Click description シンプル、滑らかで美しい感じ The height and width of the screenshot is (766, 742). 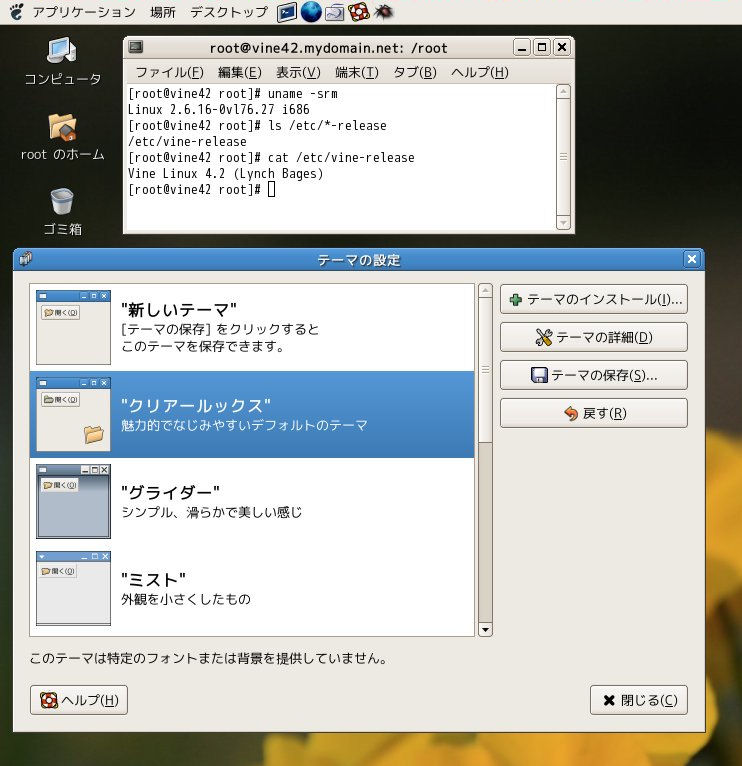[212, 512]
